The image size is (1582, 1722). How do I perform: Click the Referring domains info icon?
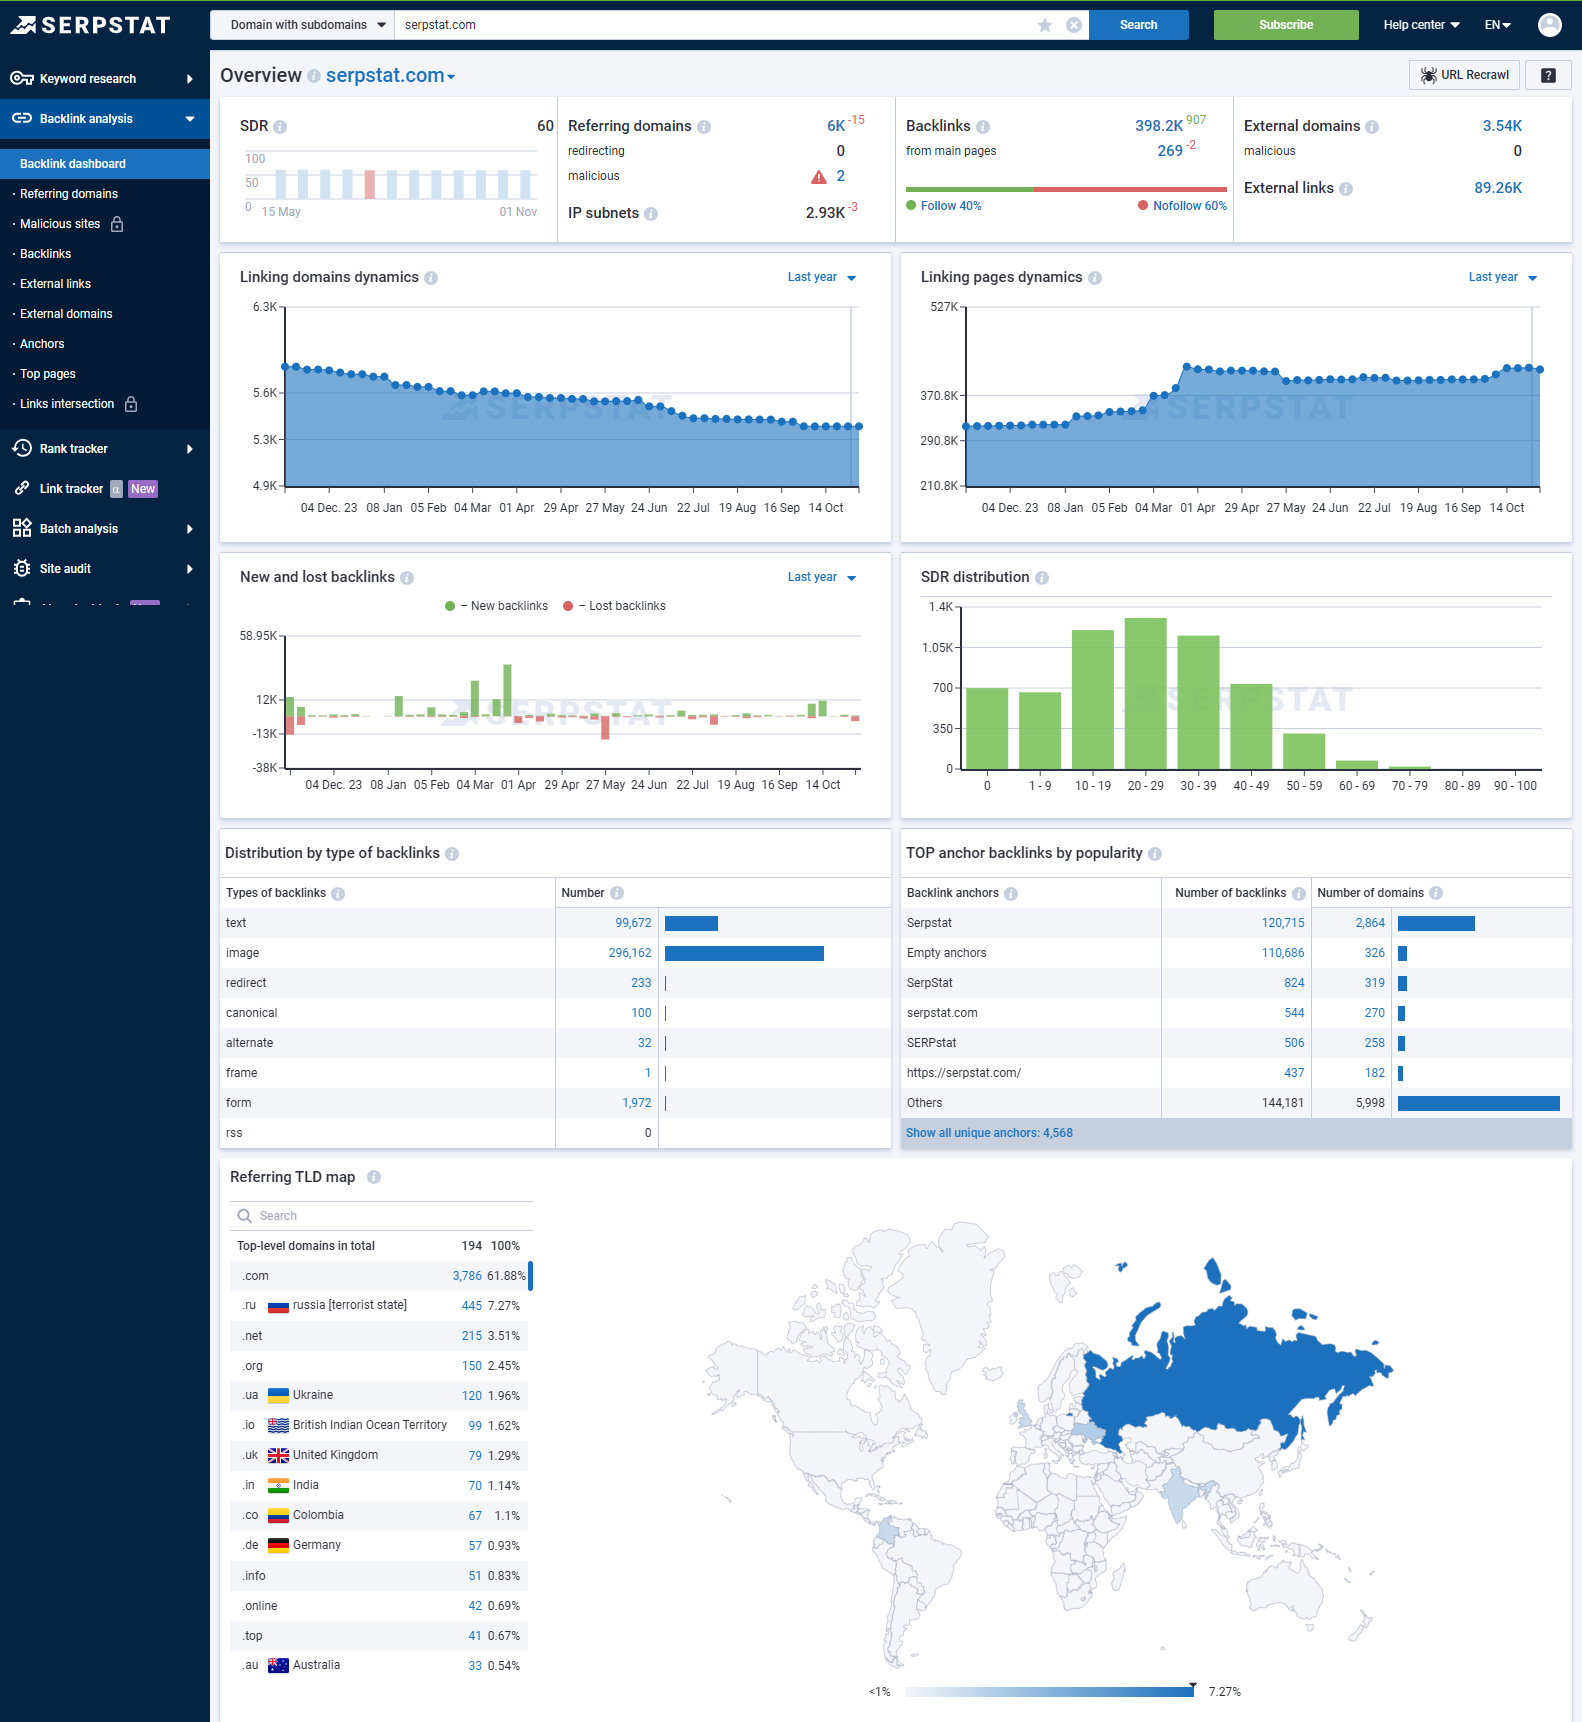(704, 127)
